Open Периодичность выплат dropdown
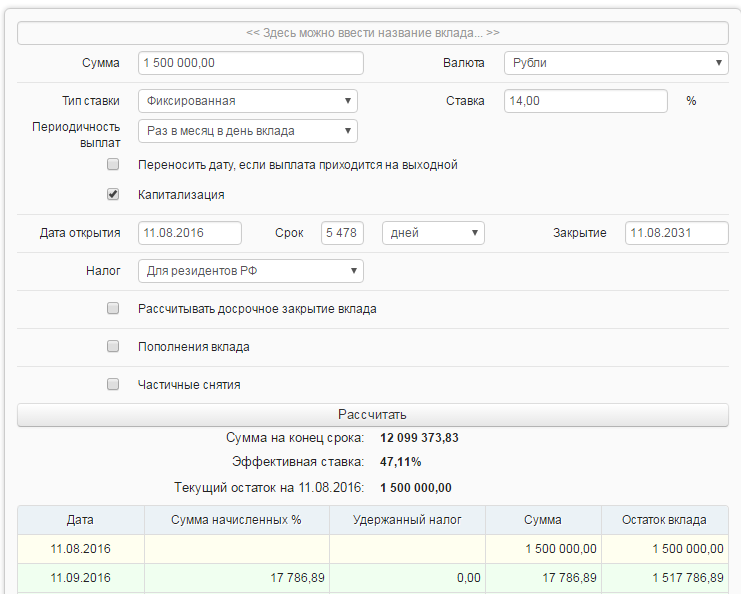Viewport: 741px width, 594px height. tap(247, 131)
